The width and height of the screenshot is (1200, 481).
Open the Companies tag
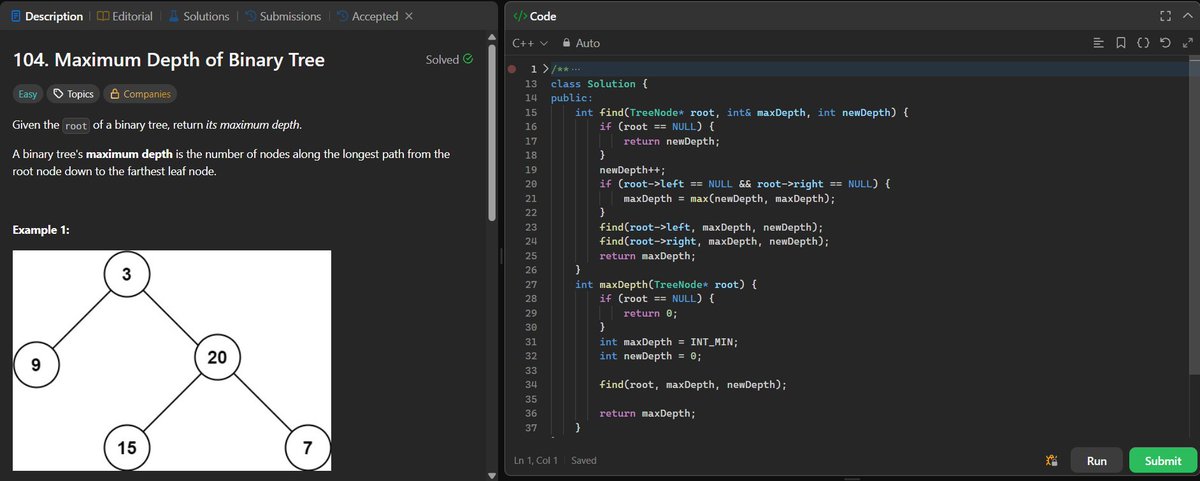coord(140,94)
